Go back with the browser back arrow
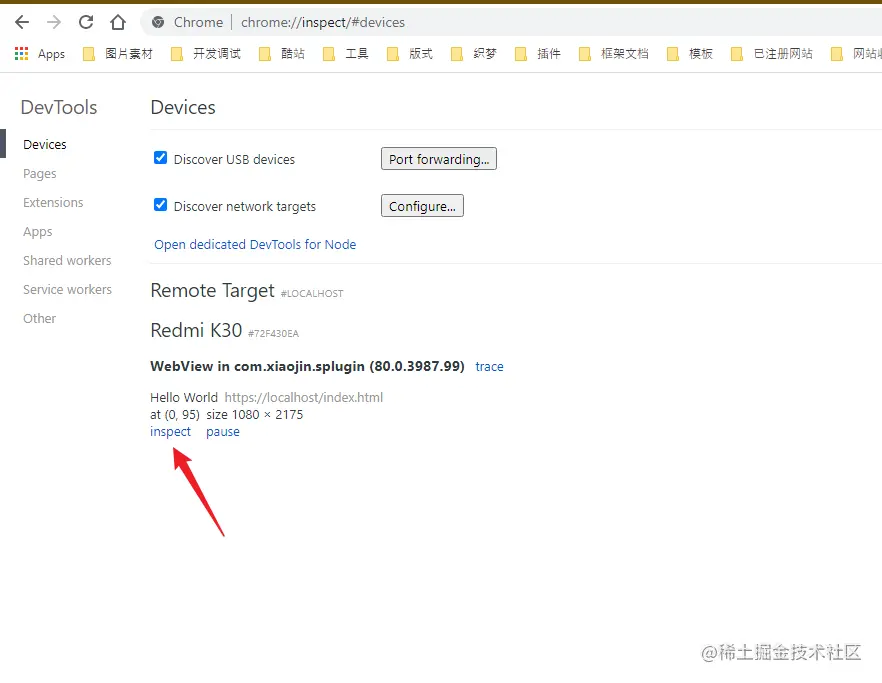Viewport: 882px width, 683px height. pyautogui.click(x=22, y=23)
